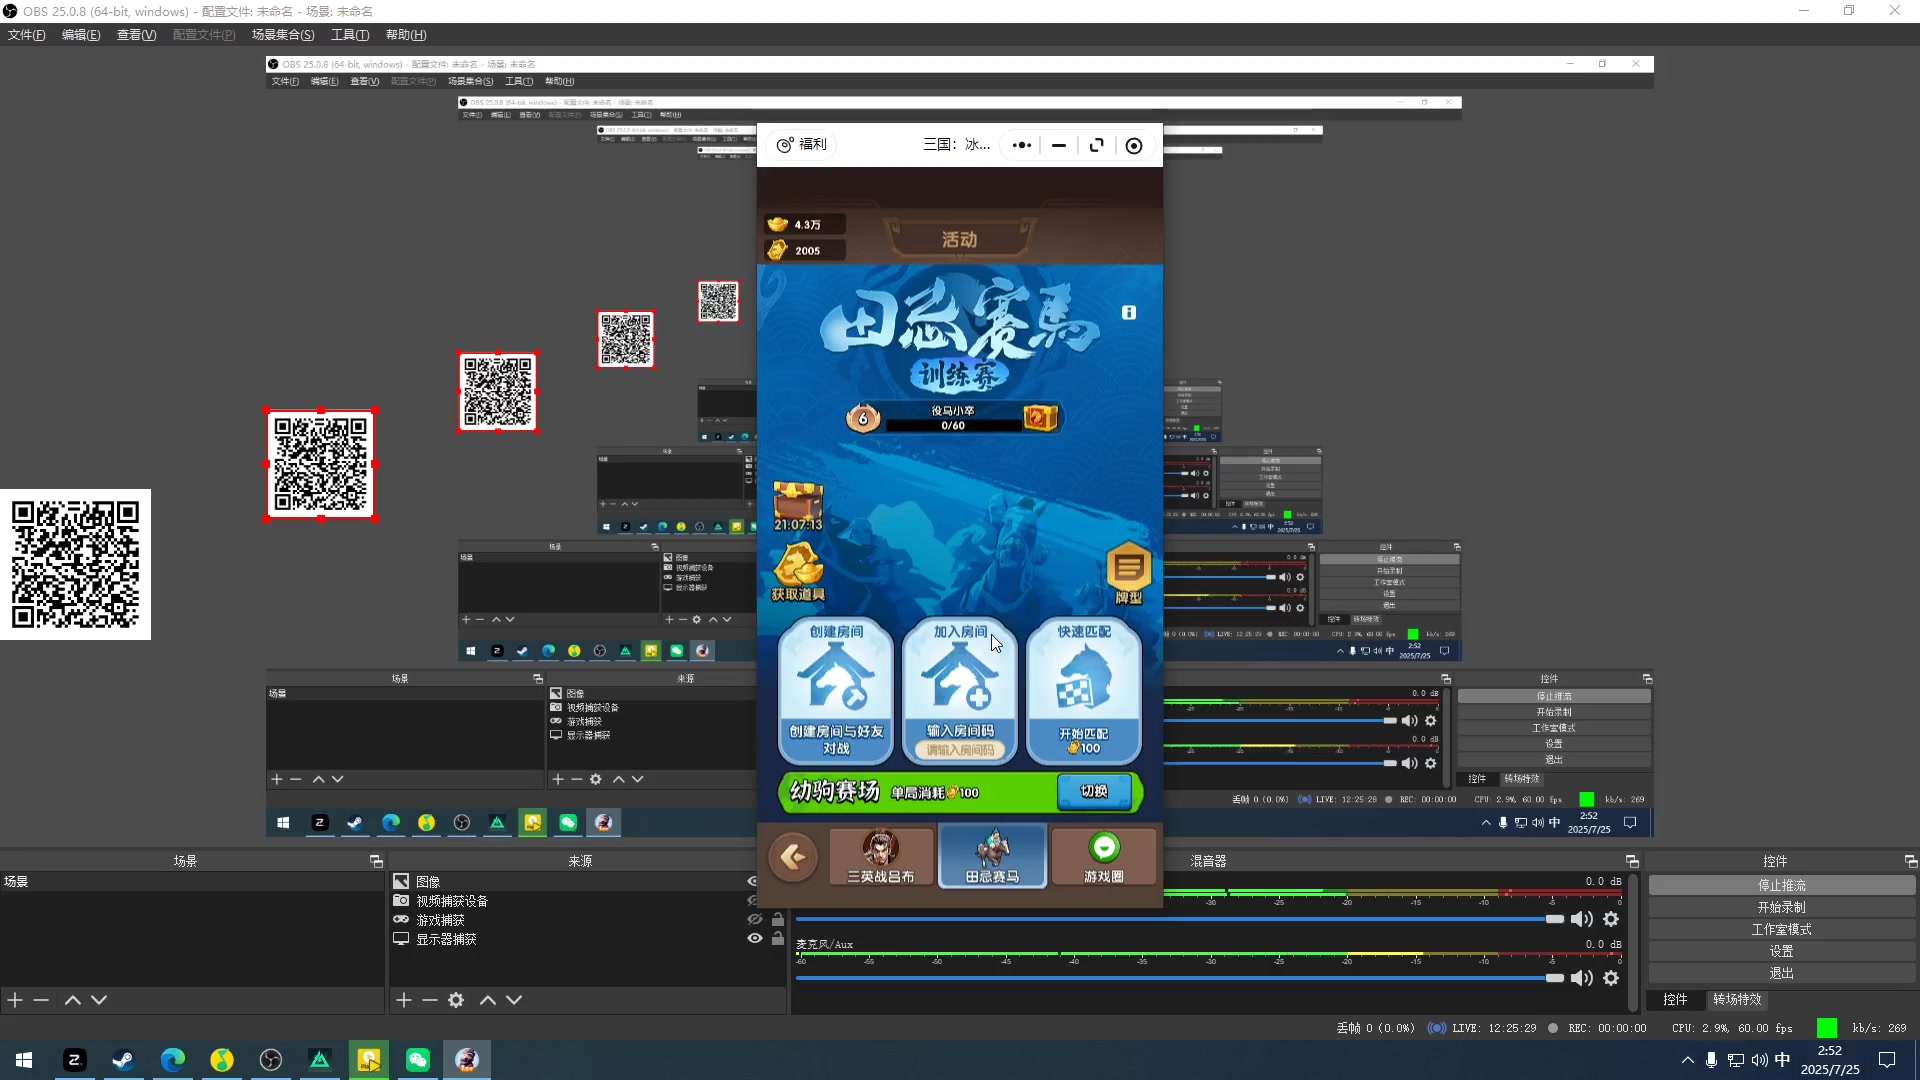Open the three-dots menu in the game window header
1920x1080 pixels.
point(1021,145)
